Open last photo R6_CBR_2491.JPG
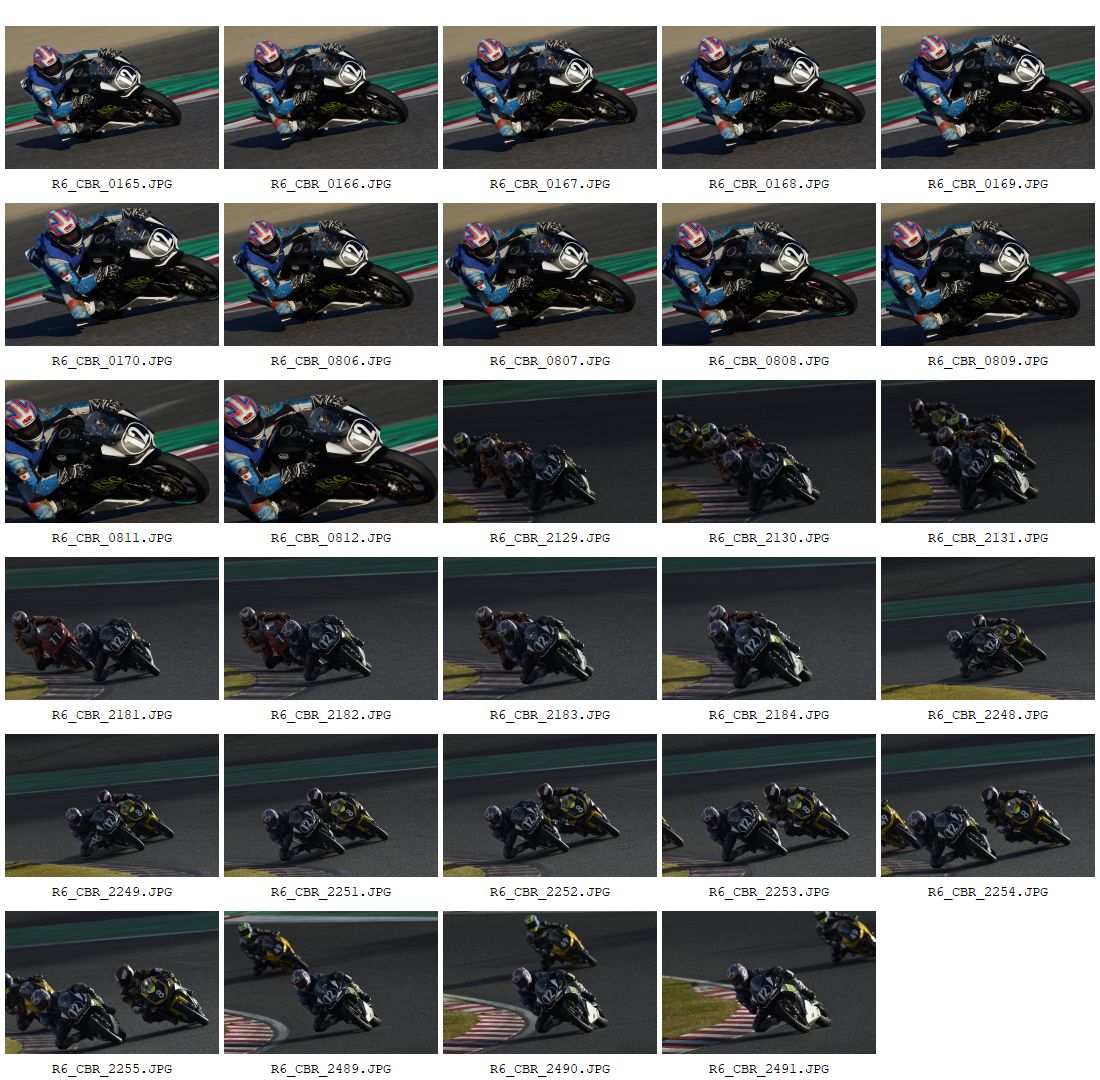The width and height of the screenshot is (1100, 1080). [769, 982]
